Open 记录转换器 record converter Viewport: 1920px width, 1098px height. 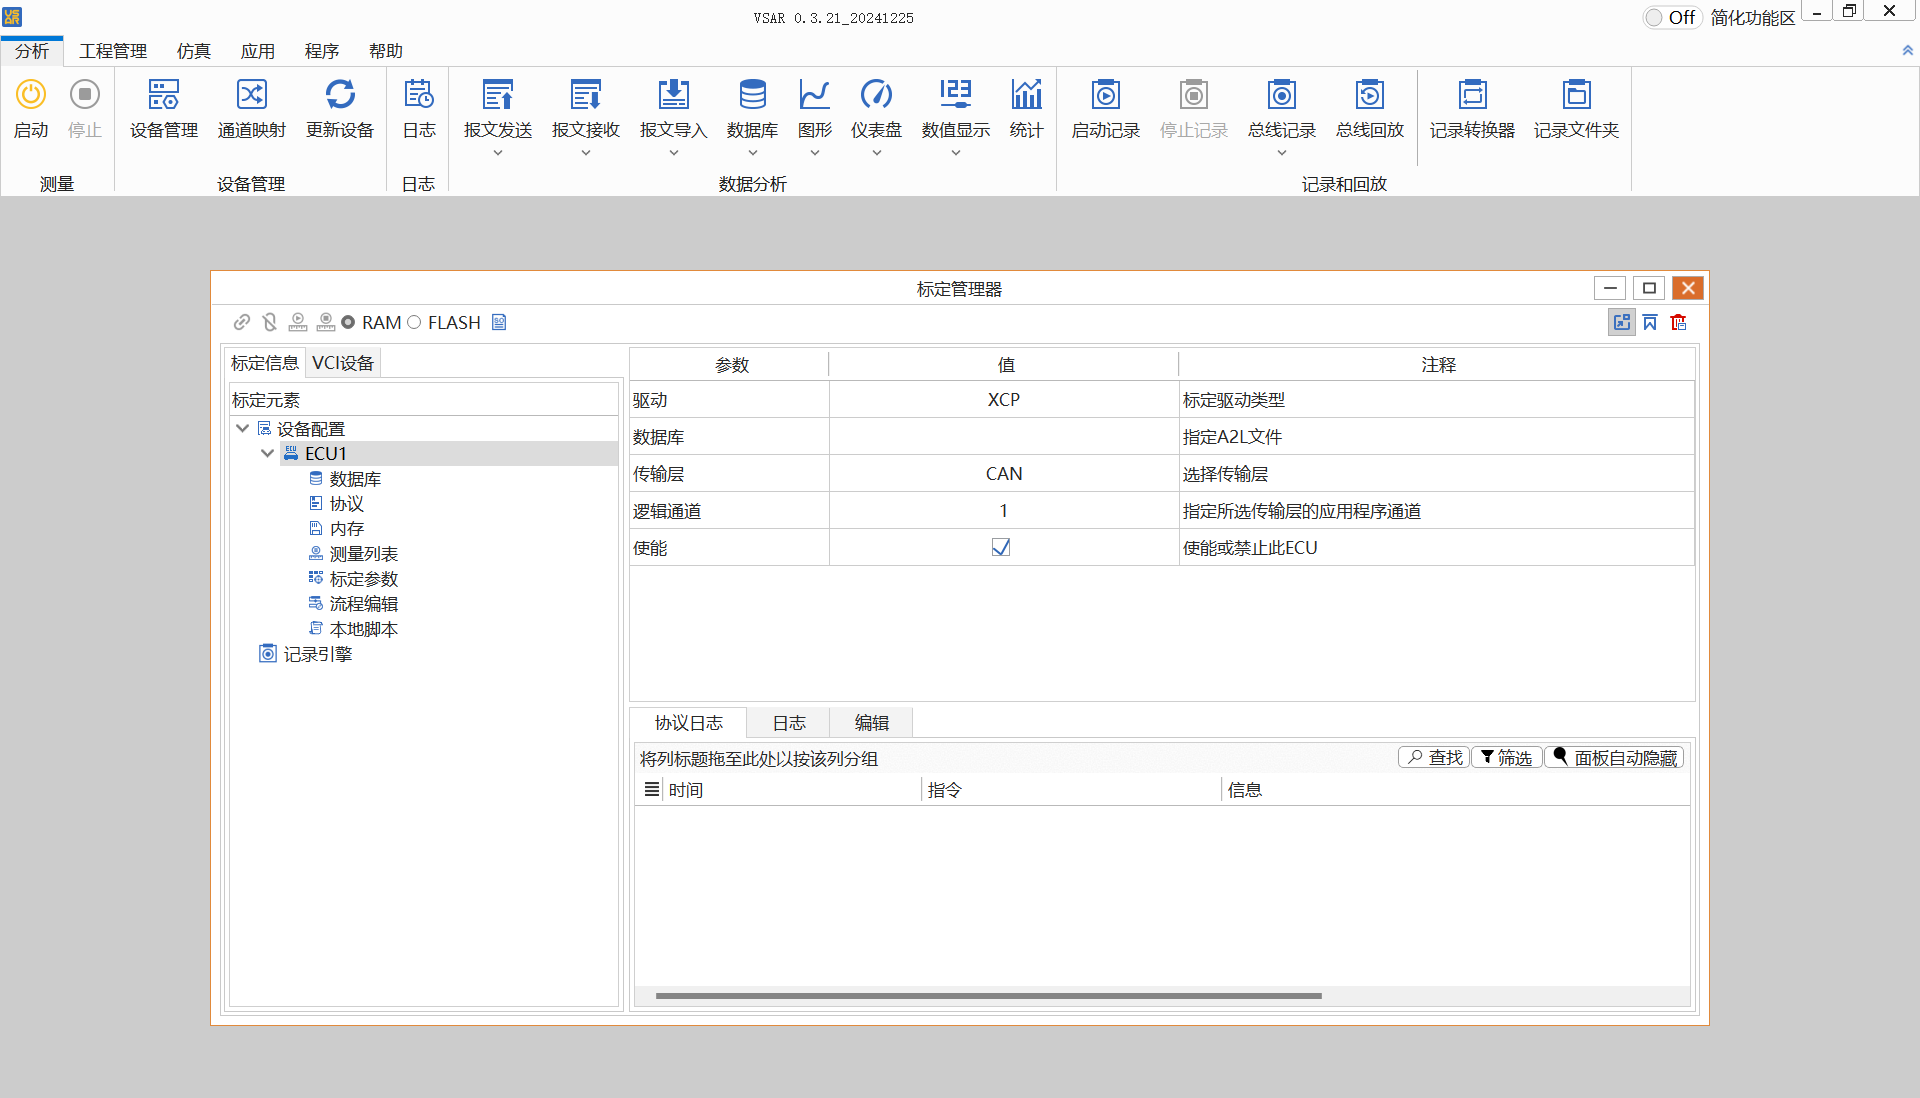(x=1473, y=108)
